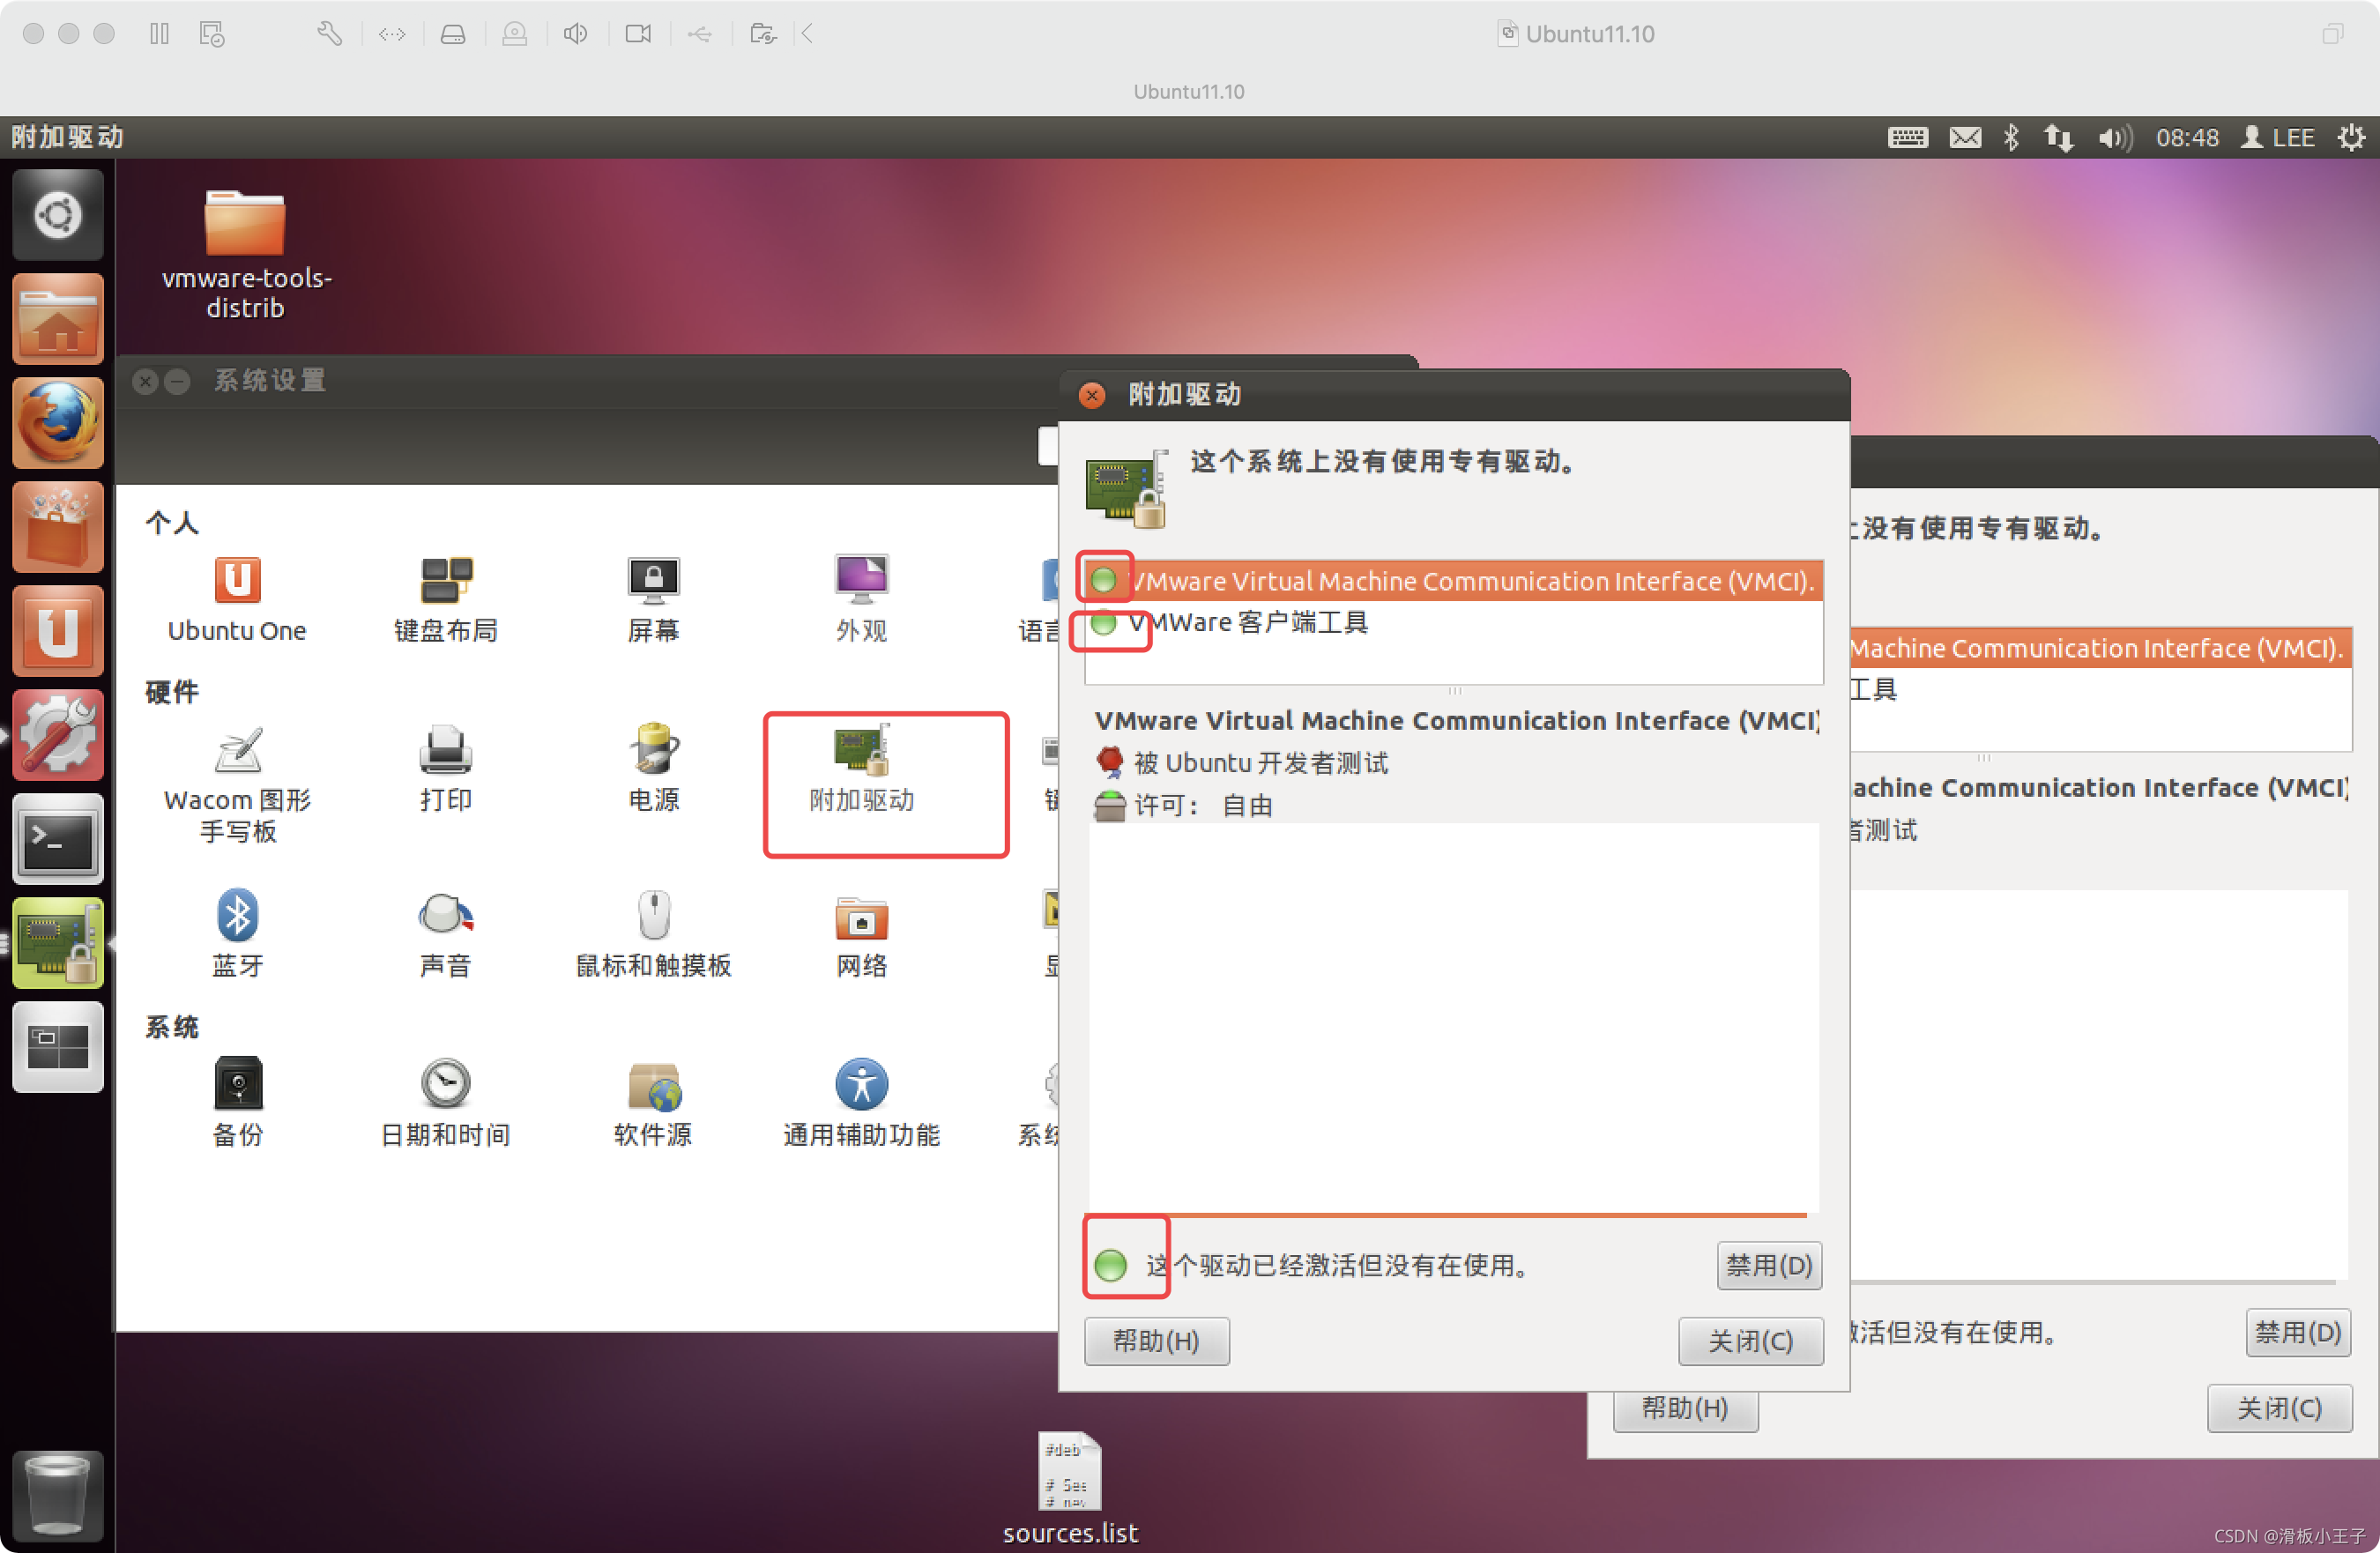
Task: Click the 附加驱动 app title in the top panel
Action: pyautogui.click(x=67, y=137)
